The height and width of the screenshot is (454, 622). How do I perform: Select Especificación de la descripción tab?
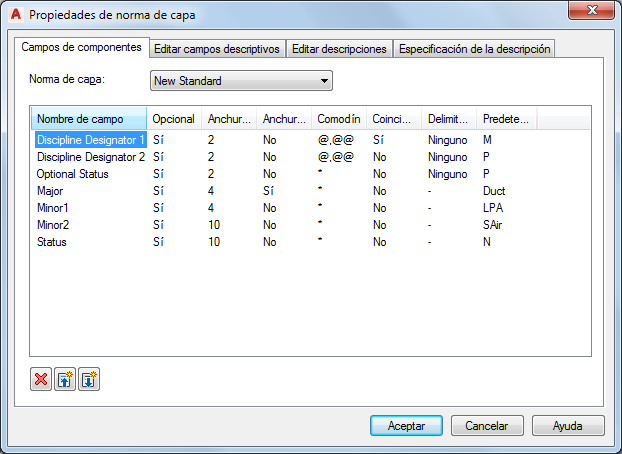474,49
